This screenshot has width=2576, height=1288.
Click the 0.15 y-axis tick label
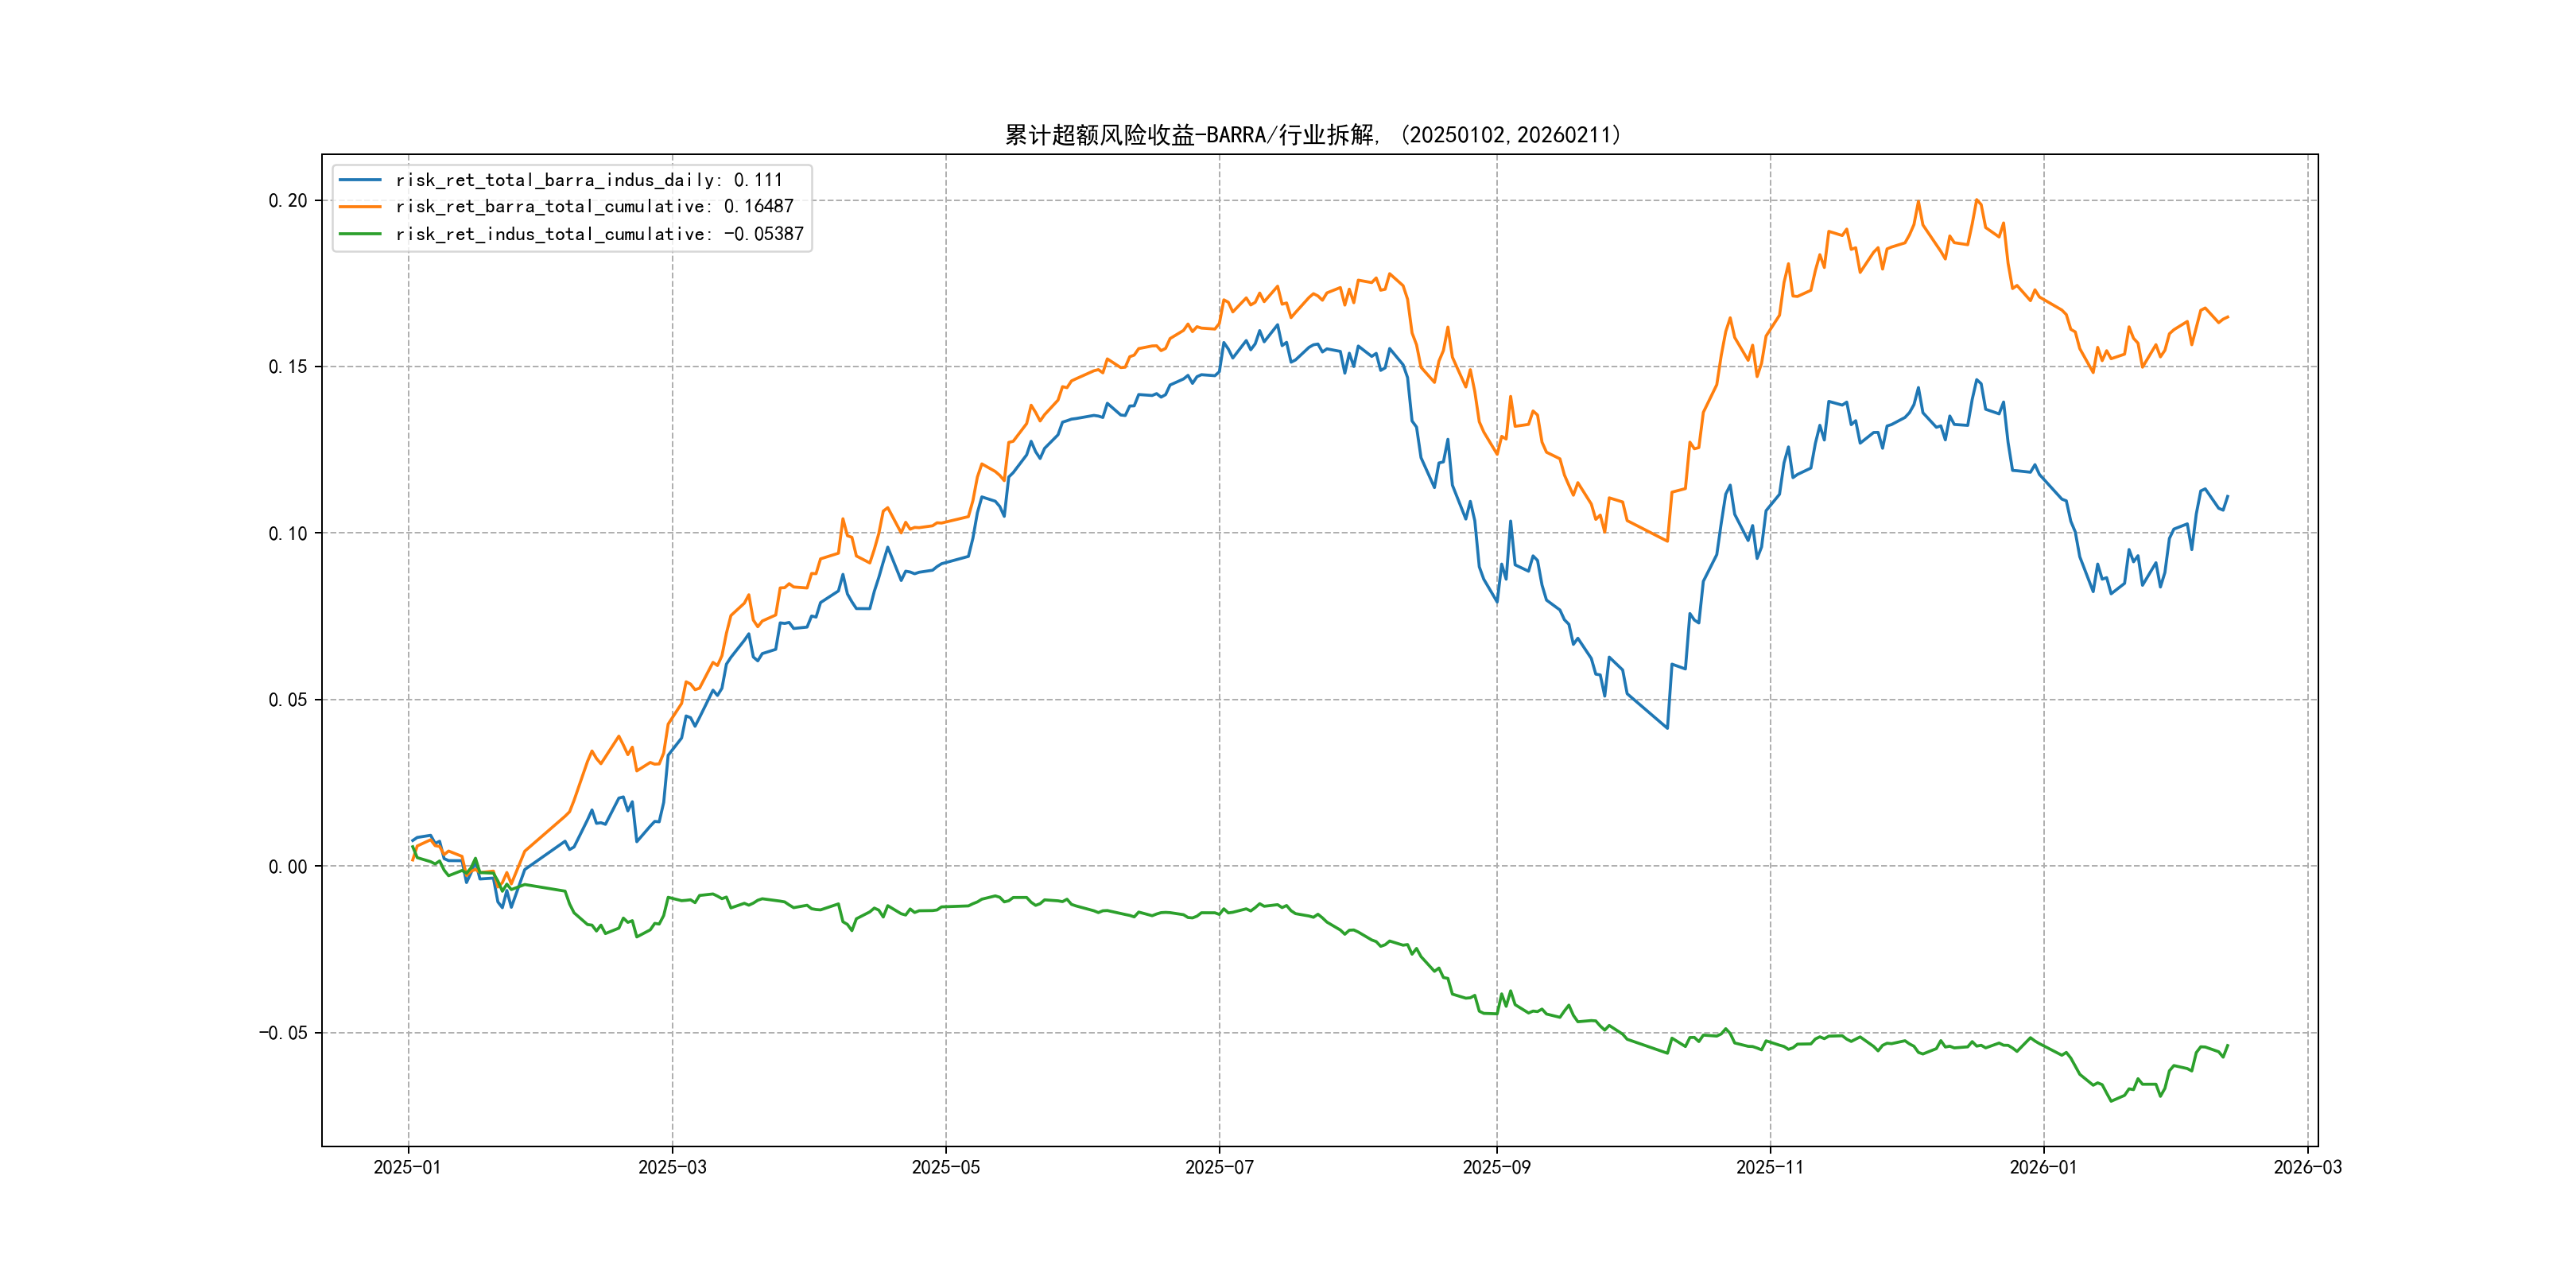point(288,367)
